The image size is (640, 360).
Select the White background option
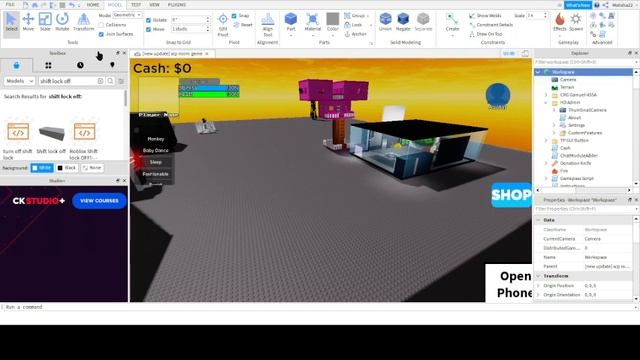pos(42,168)
